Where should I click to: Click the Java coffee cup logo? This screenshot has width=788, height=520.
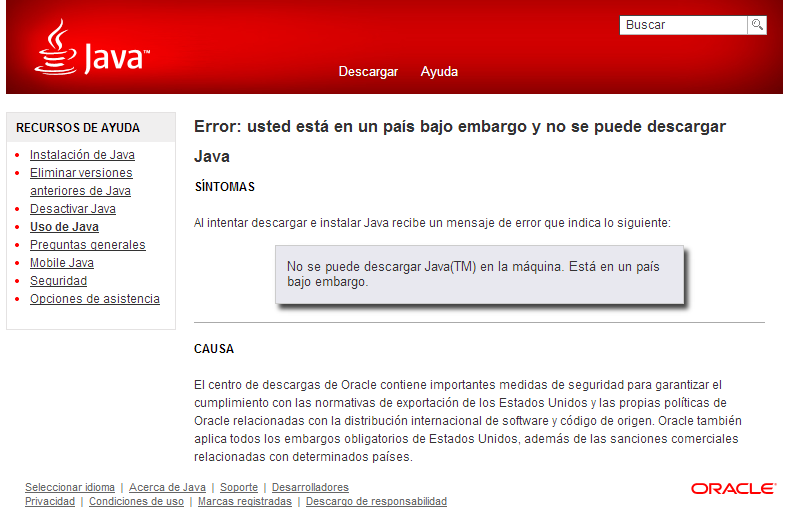pos(92,48)
